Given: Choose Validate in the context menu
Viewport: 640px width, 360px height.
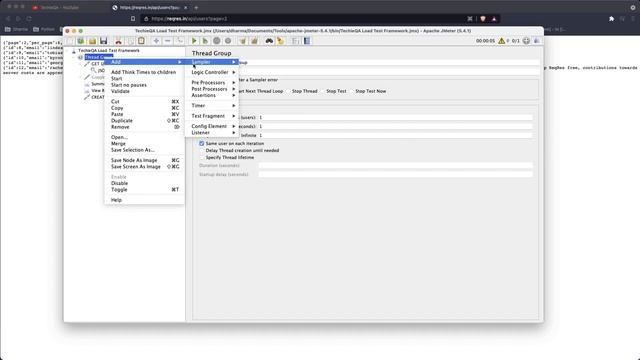Looking at the screenshot, I should click(x=144, y=91).
